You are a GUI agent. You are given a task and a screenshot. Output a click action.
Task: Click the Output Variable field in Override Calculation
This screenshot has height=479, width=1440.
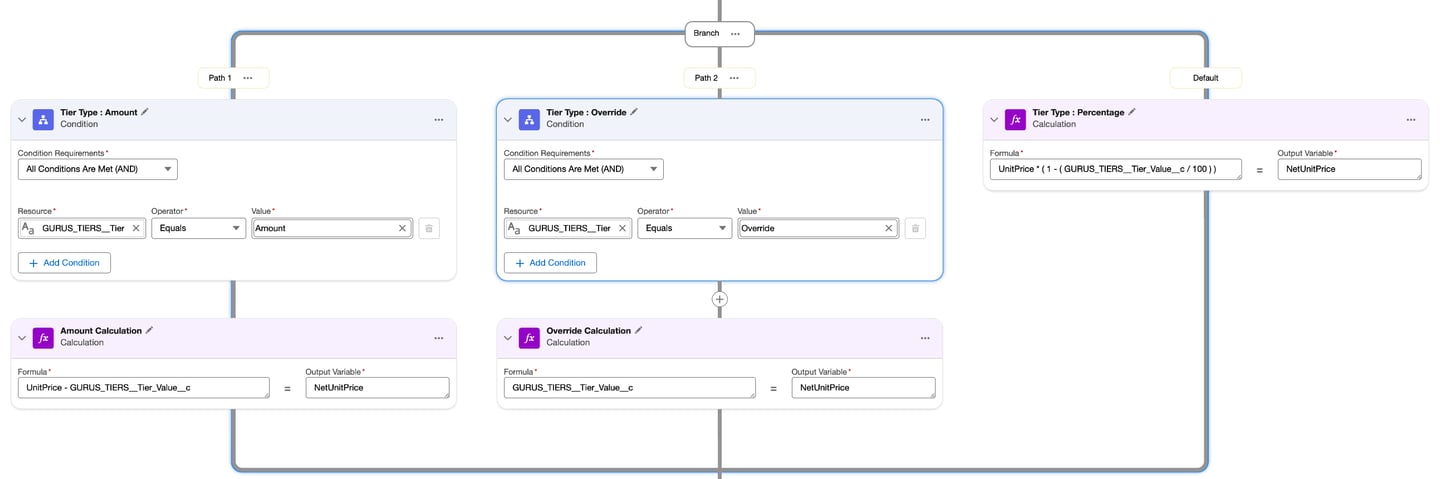(x=863, y=388)
